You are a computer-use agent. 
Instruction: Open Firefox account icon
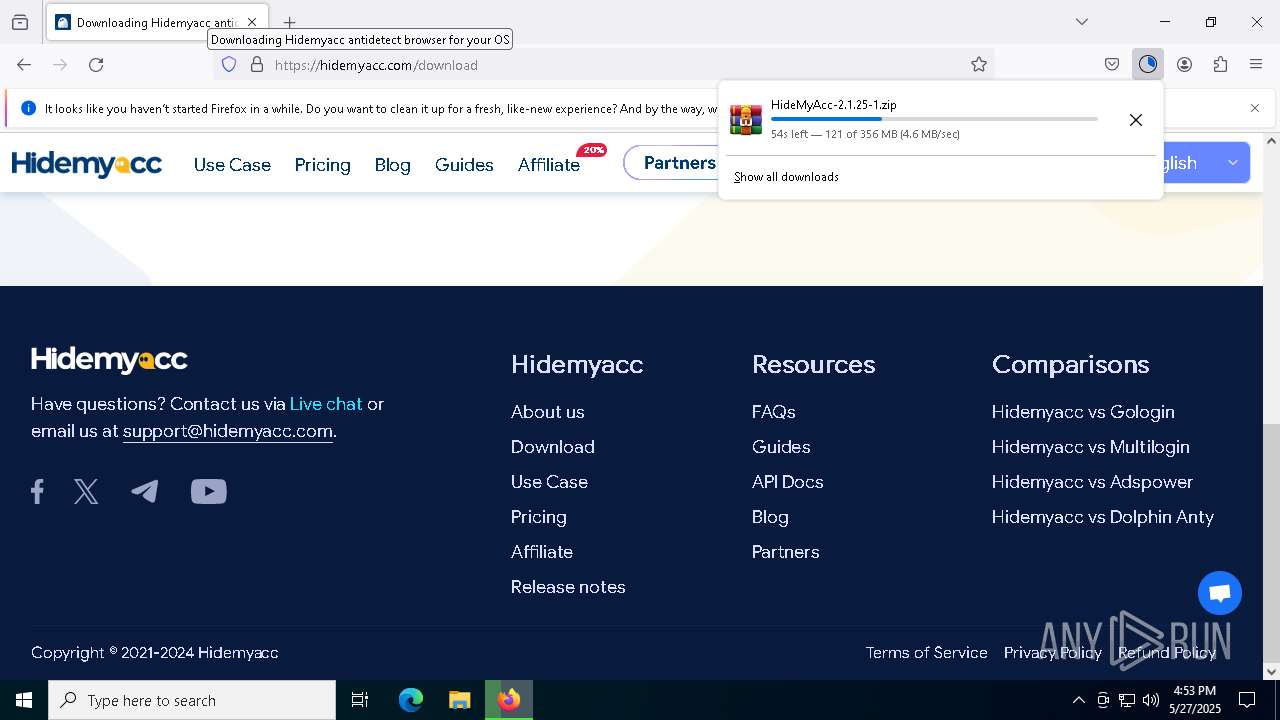1184,65
